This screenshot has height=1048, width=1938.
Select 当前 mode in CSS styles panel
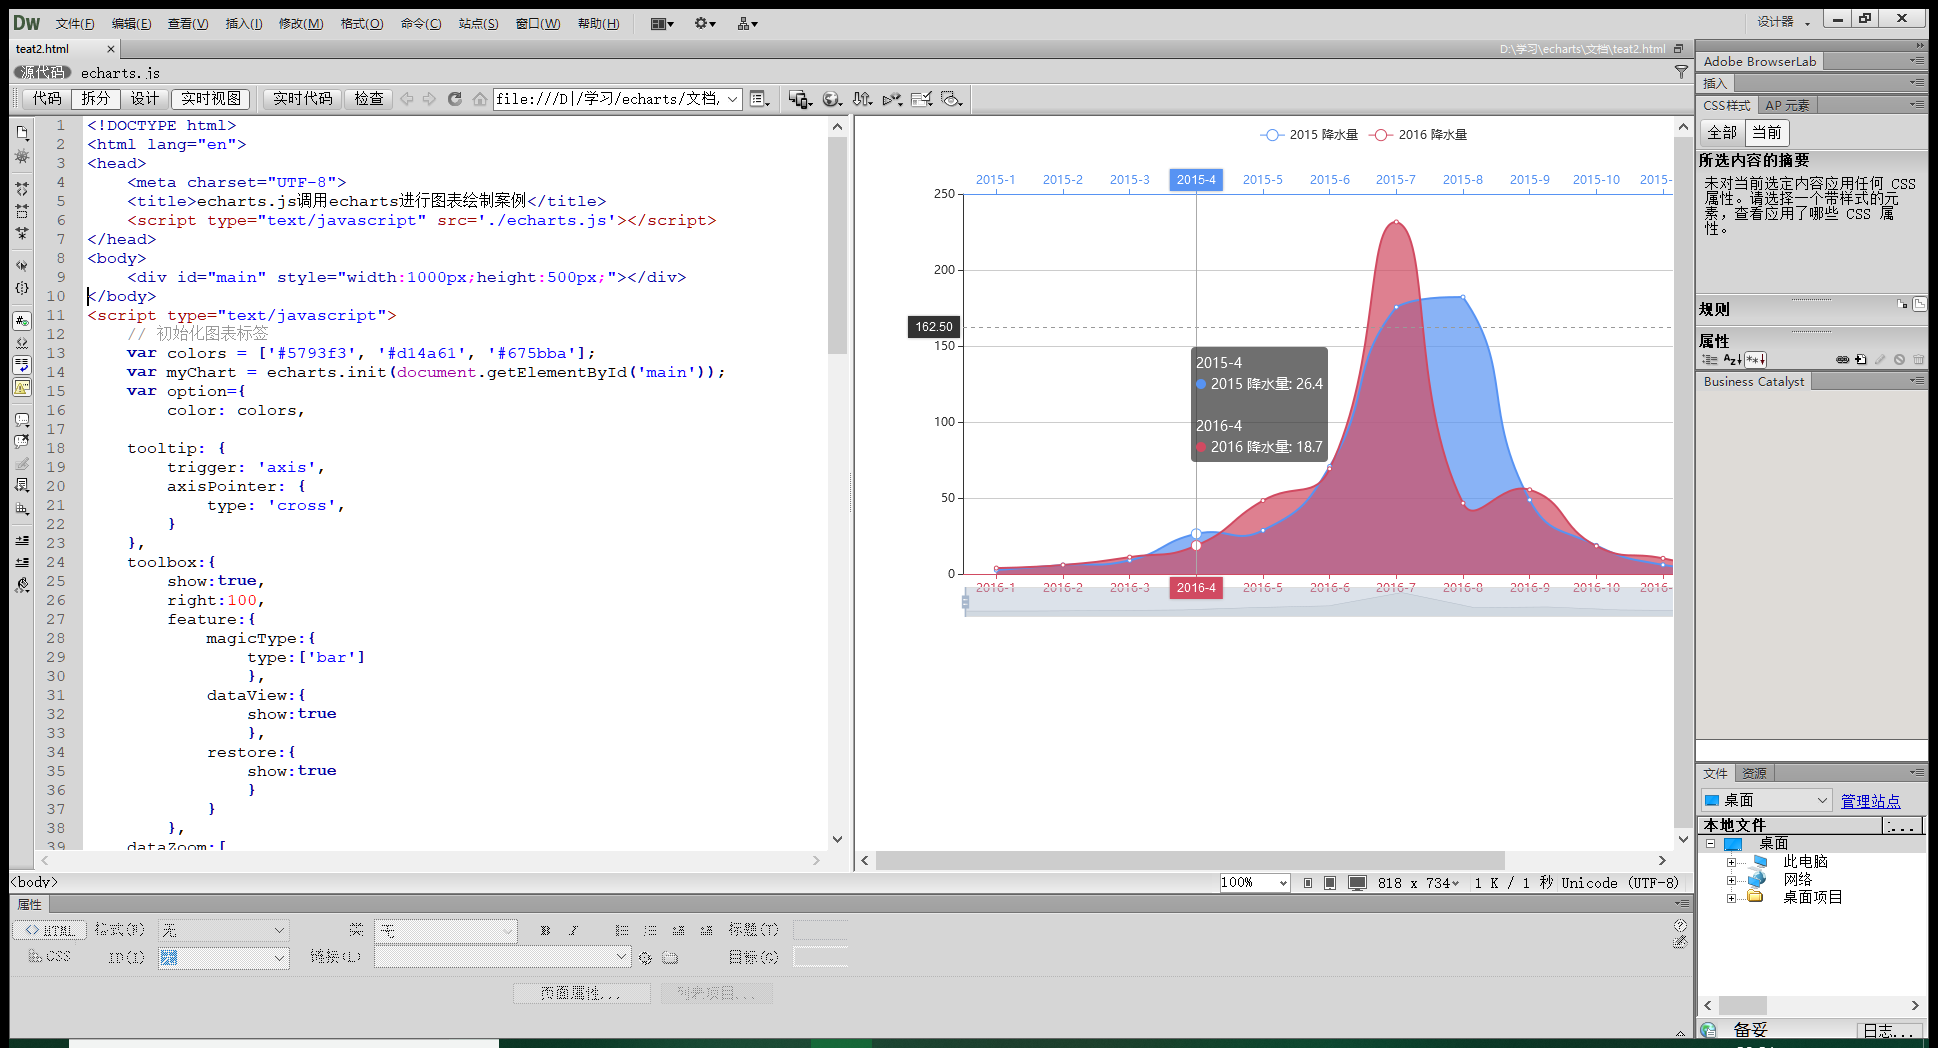(x=1767, y=132)
